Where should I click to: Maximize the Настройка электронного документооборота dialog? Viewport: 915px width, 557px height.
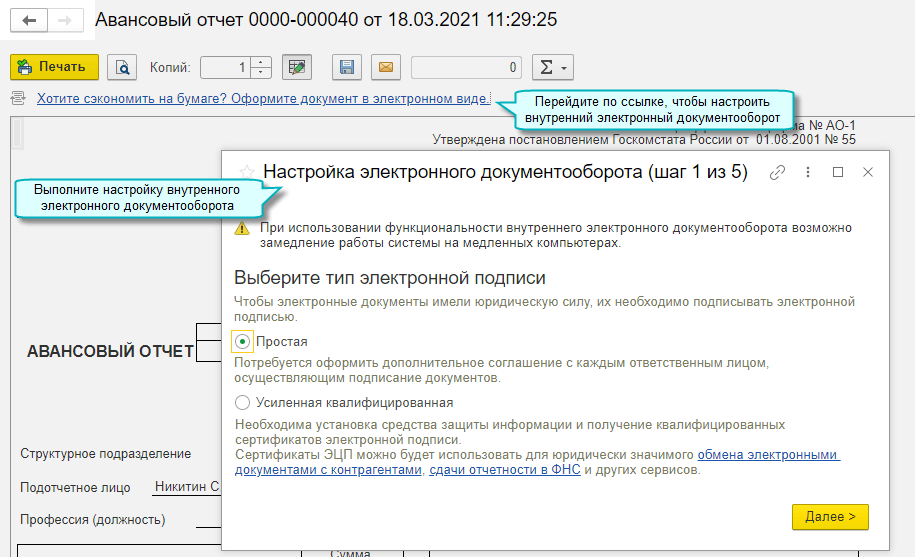point(838,172)
